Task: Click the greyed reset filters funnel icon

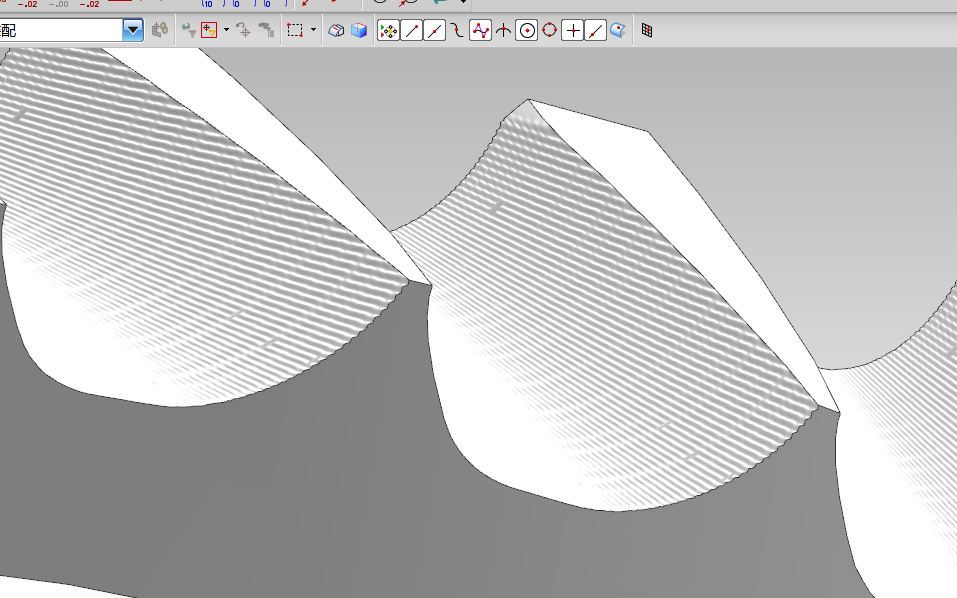Action: (189, 30)
